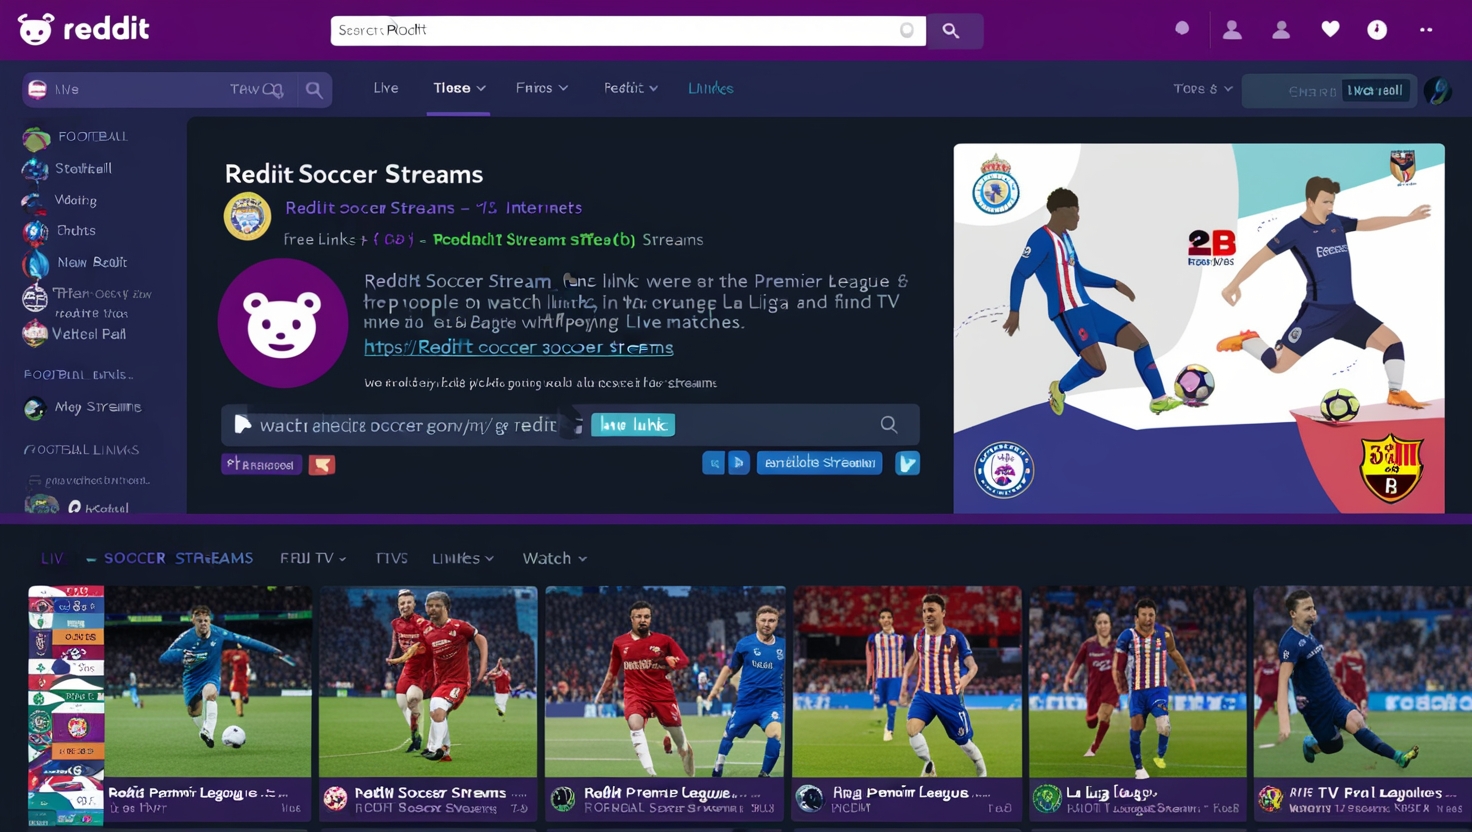Image resolution: width=1472 pixels, height=832 pixels.
Task: Click the white clock icon in header
Action: pos(1377,30)
